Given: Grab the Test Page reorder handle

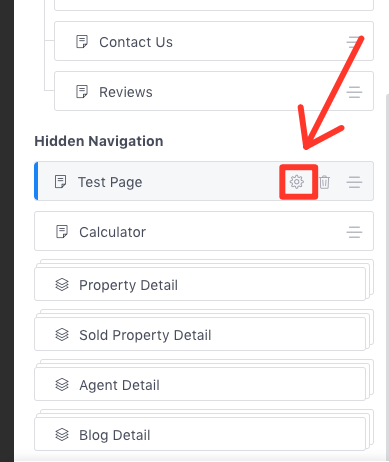Looking at the screenshot, I should point(354,182).
